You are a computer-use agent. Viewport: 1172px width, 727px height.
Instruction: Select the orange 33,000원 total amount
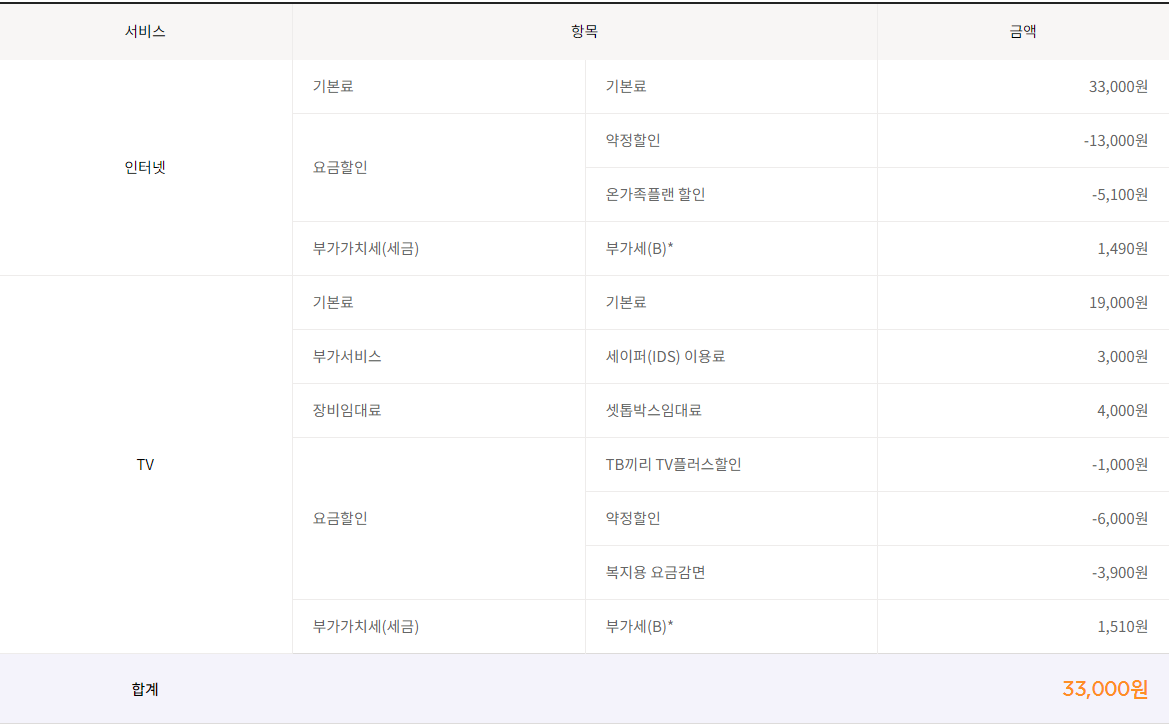tap(1104, 689)
